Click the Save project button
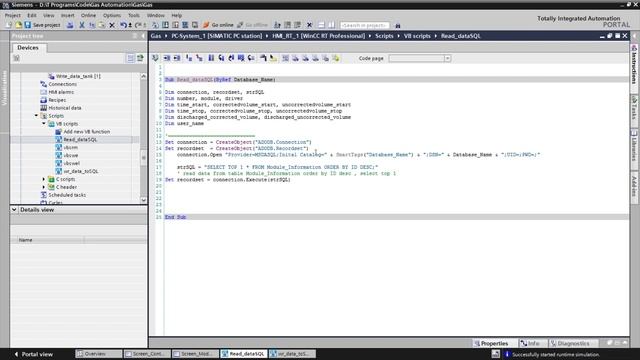 [x=42, y=25]
